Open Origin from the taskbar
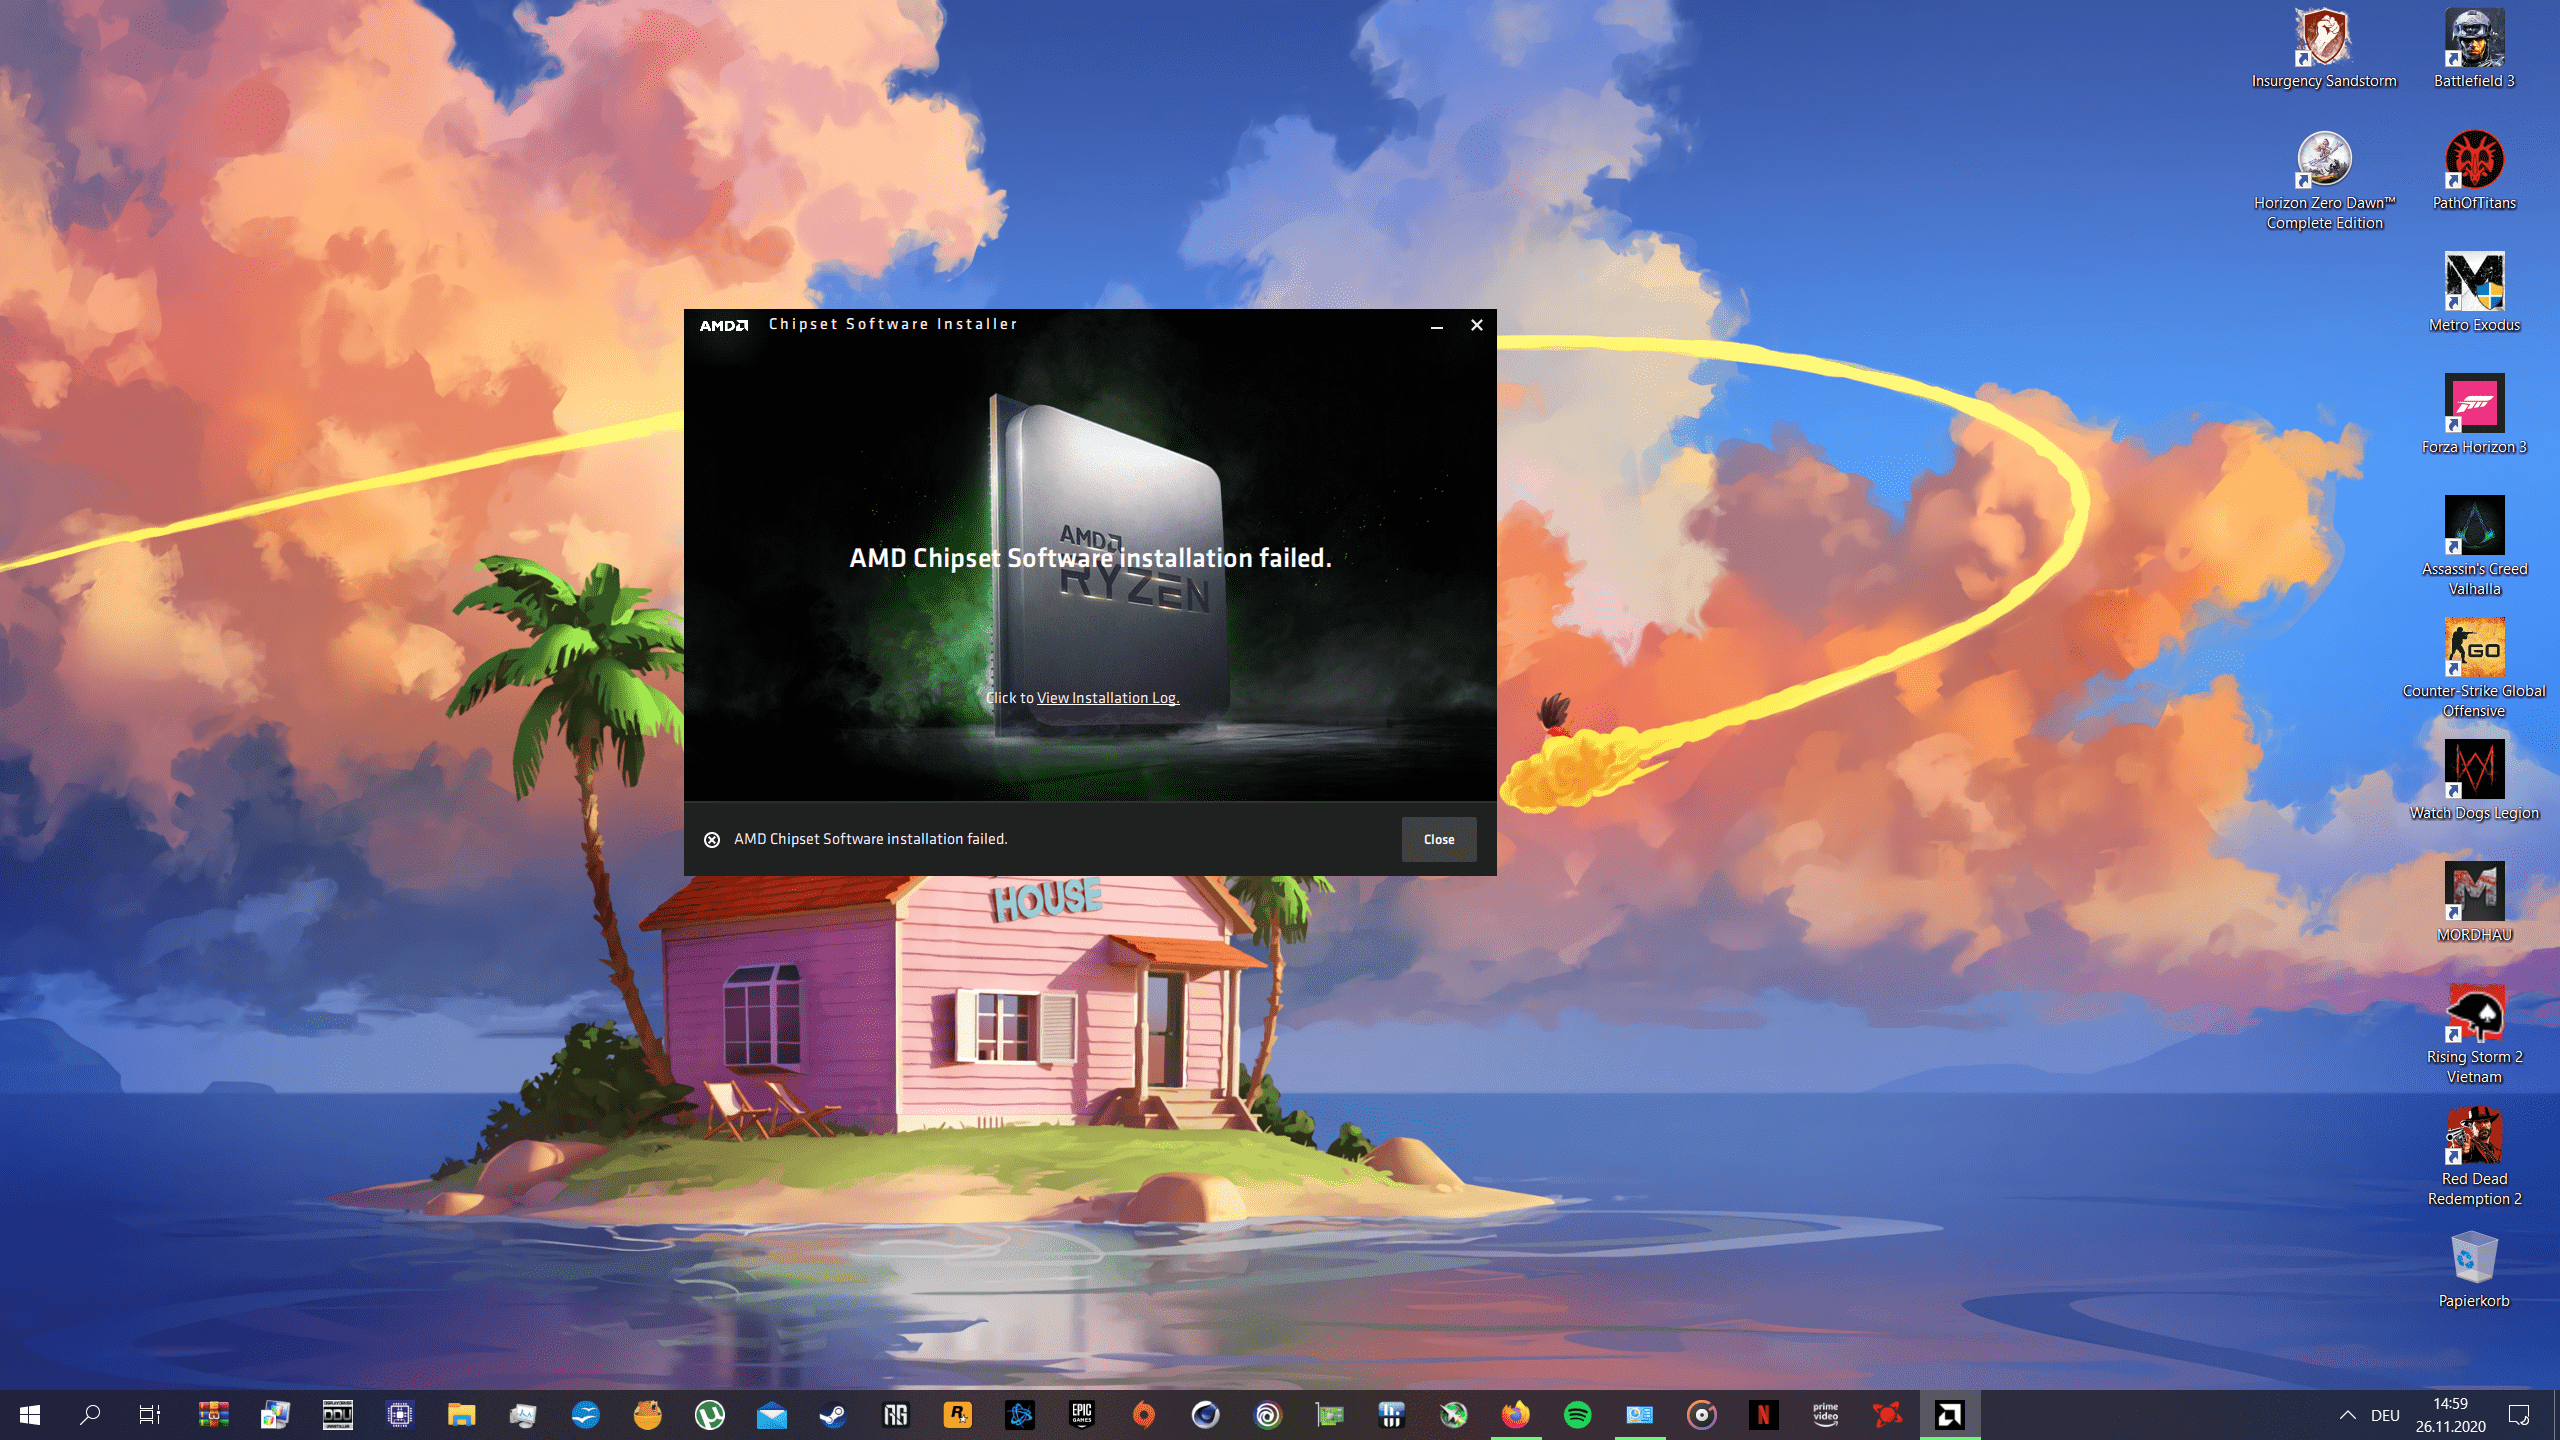The width and height of the screenshot is (2560, 1440). click(1143, 1415)
